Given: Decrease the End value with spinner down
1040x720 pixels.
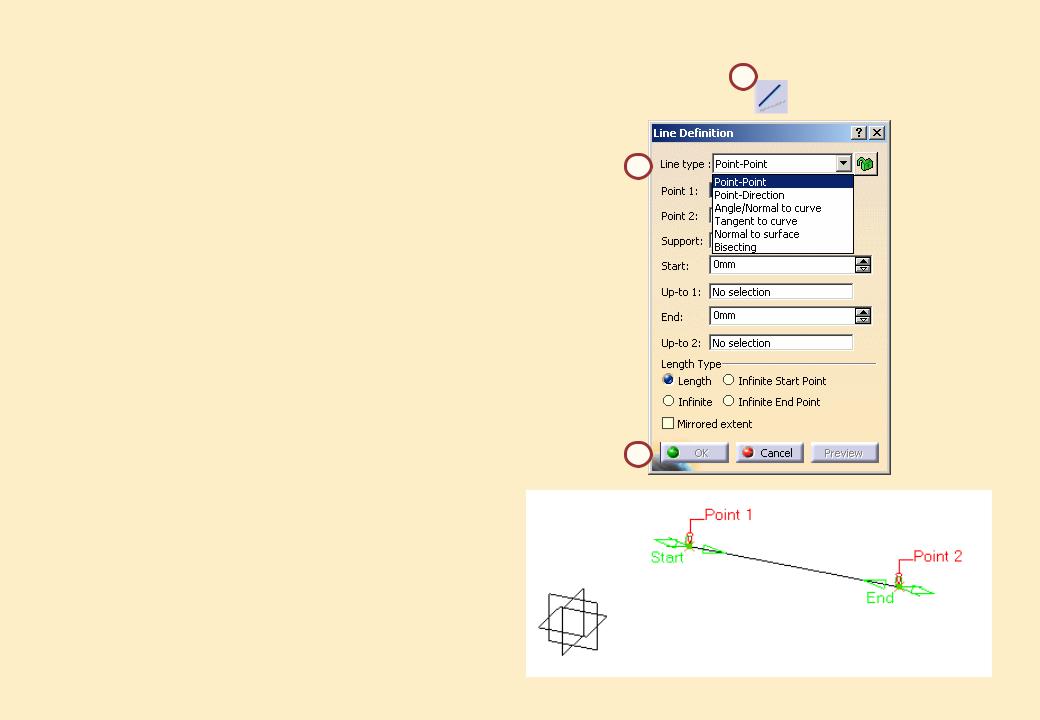Looking at the screenshot, I should click(x=863, y=320).
